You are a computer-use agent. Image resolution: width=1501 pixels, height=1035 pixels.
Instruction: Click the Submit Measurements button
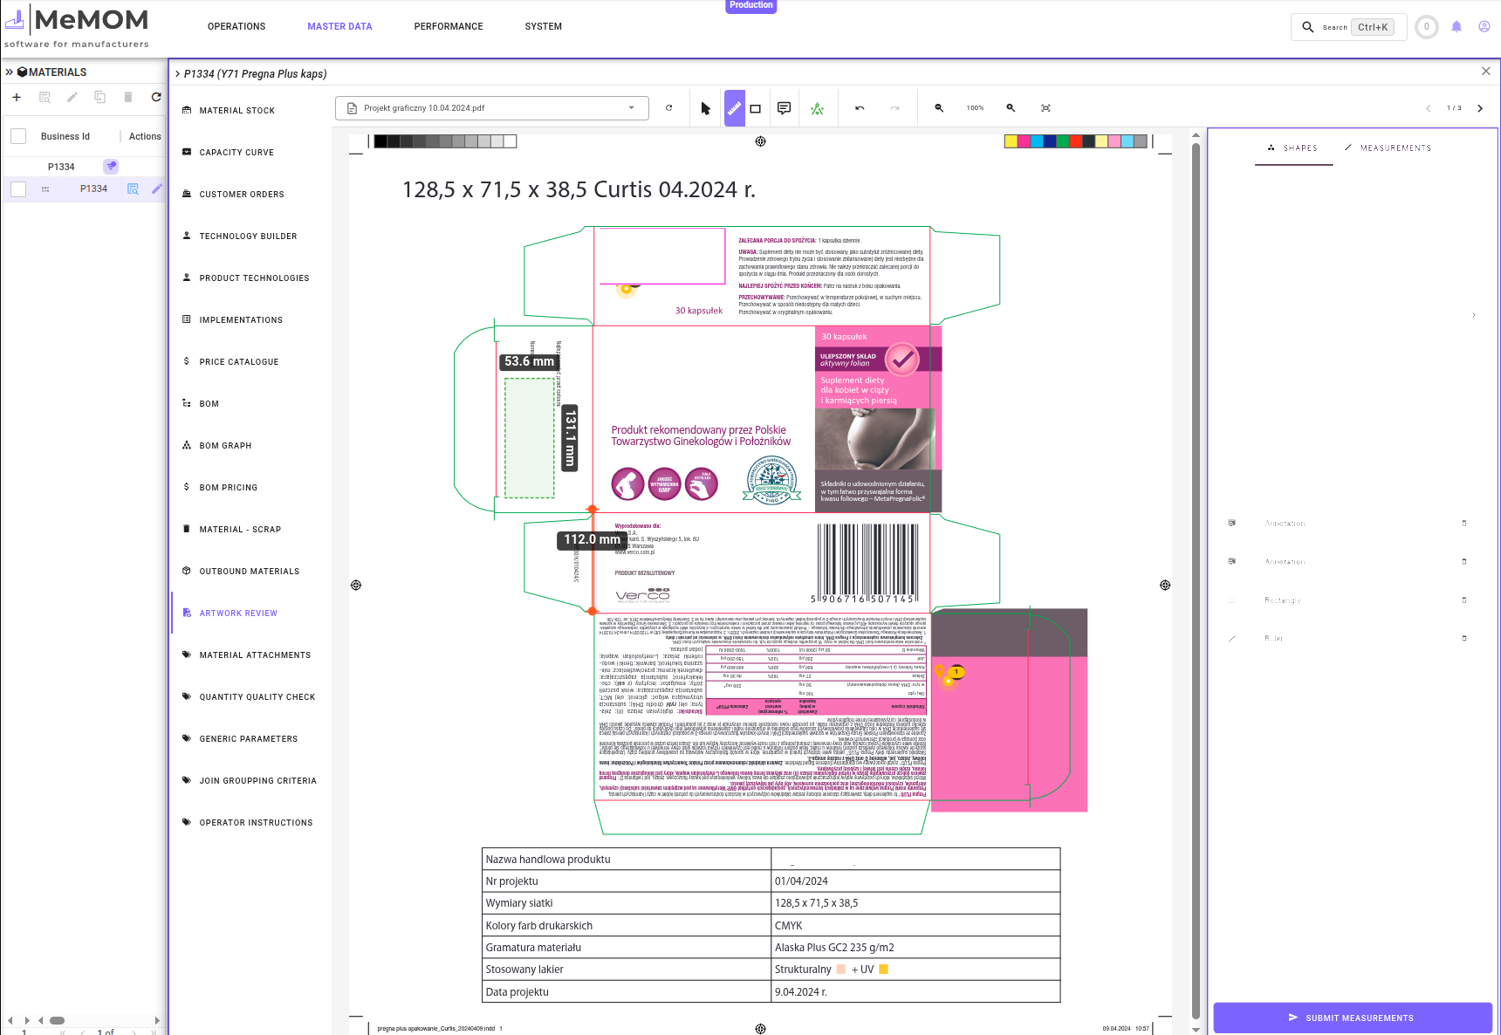(1352, 1018)
